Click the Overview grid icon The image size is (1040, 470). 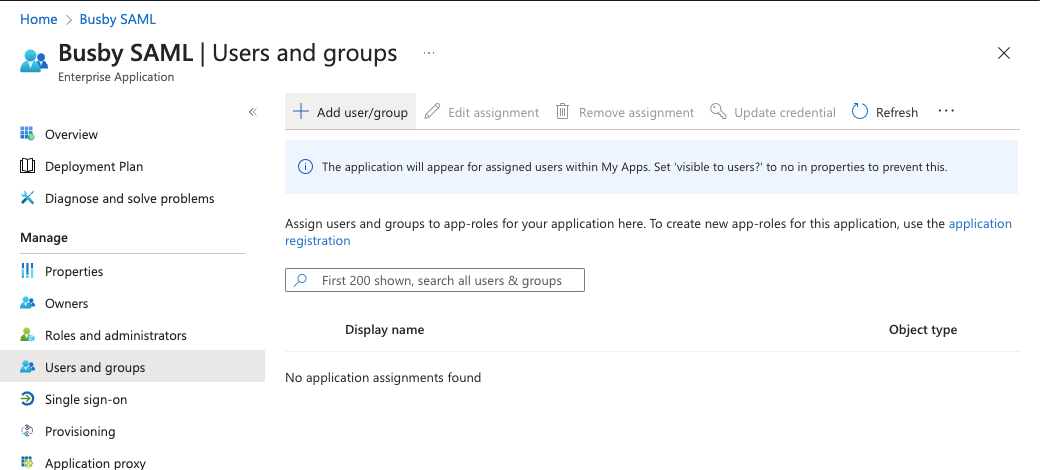coord(27,134)
